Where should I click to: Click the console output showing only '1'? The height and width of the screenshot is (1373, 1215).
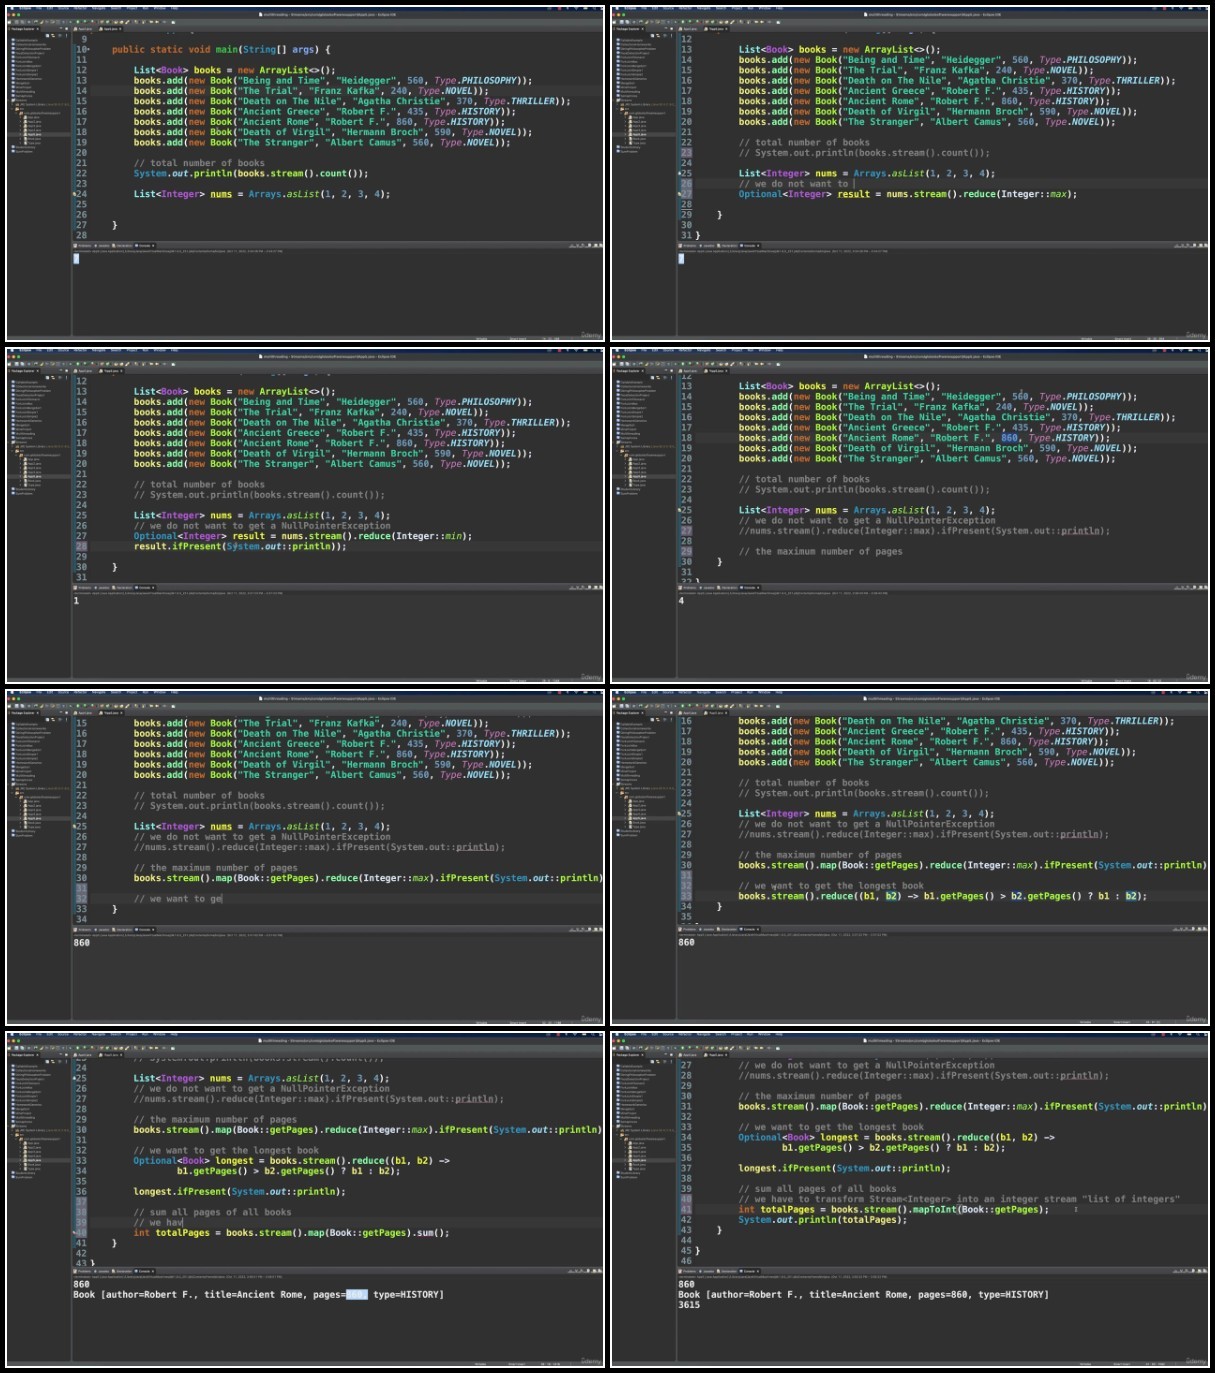click(x=76, y=601)
